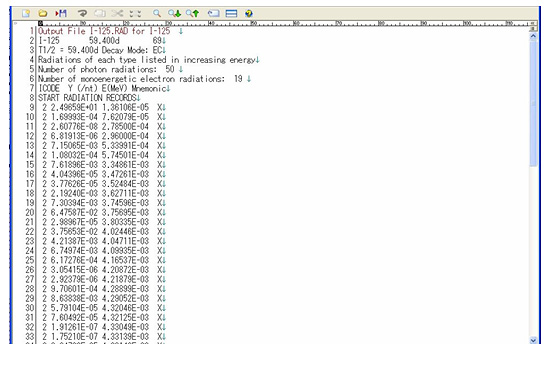Viewport: 551px width, 369px height.
Task: Click the grayed-out scissors cut icon
Action: [117, 13]
